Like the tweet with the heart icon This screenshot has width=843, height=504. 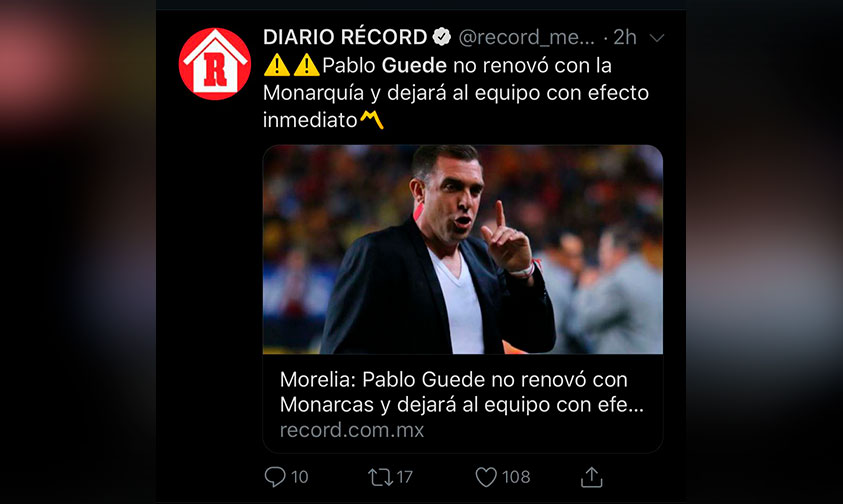(486, 477)
